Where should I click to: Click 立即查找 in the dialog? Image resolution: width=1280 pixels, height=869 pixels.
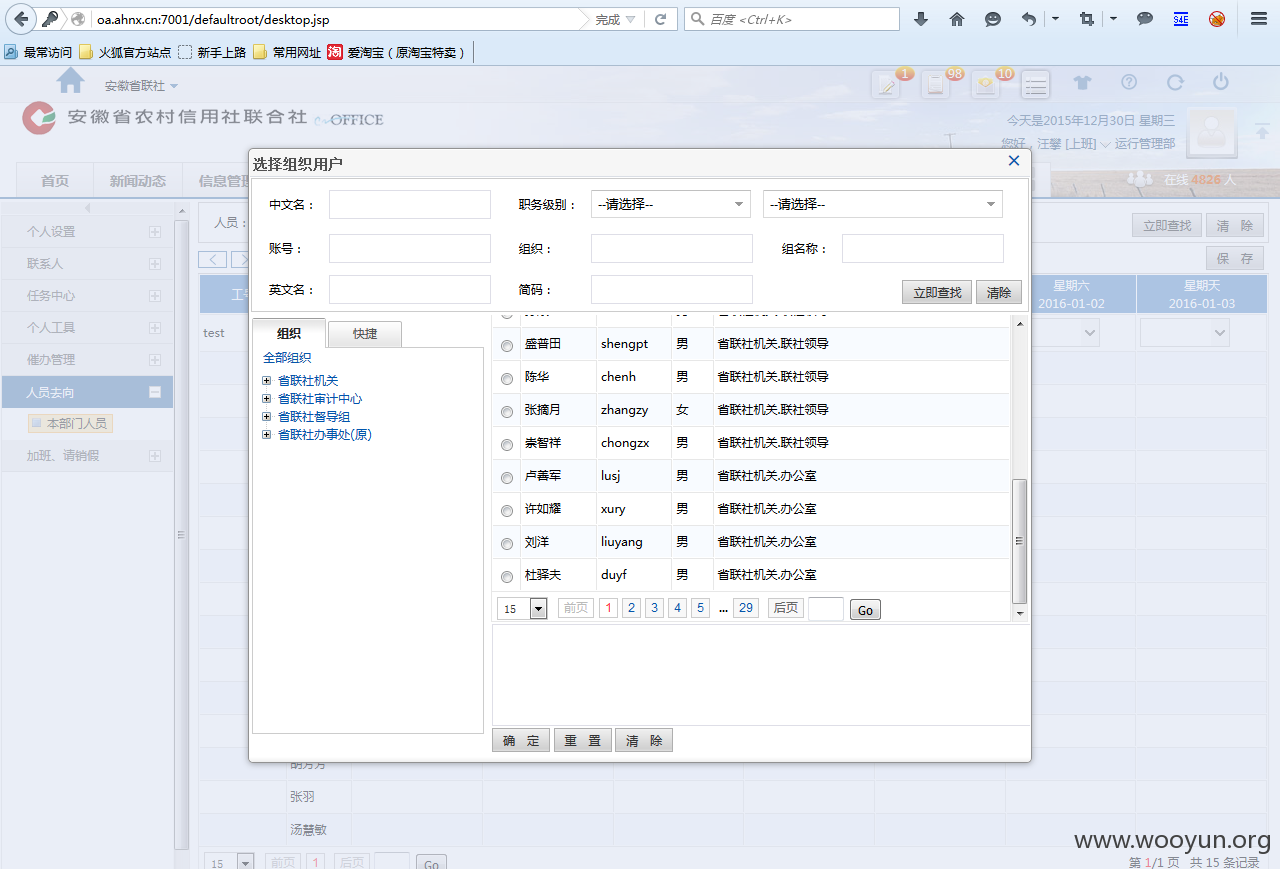937,292
